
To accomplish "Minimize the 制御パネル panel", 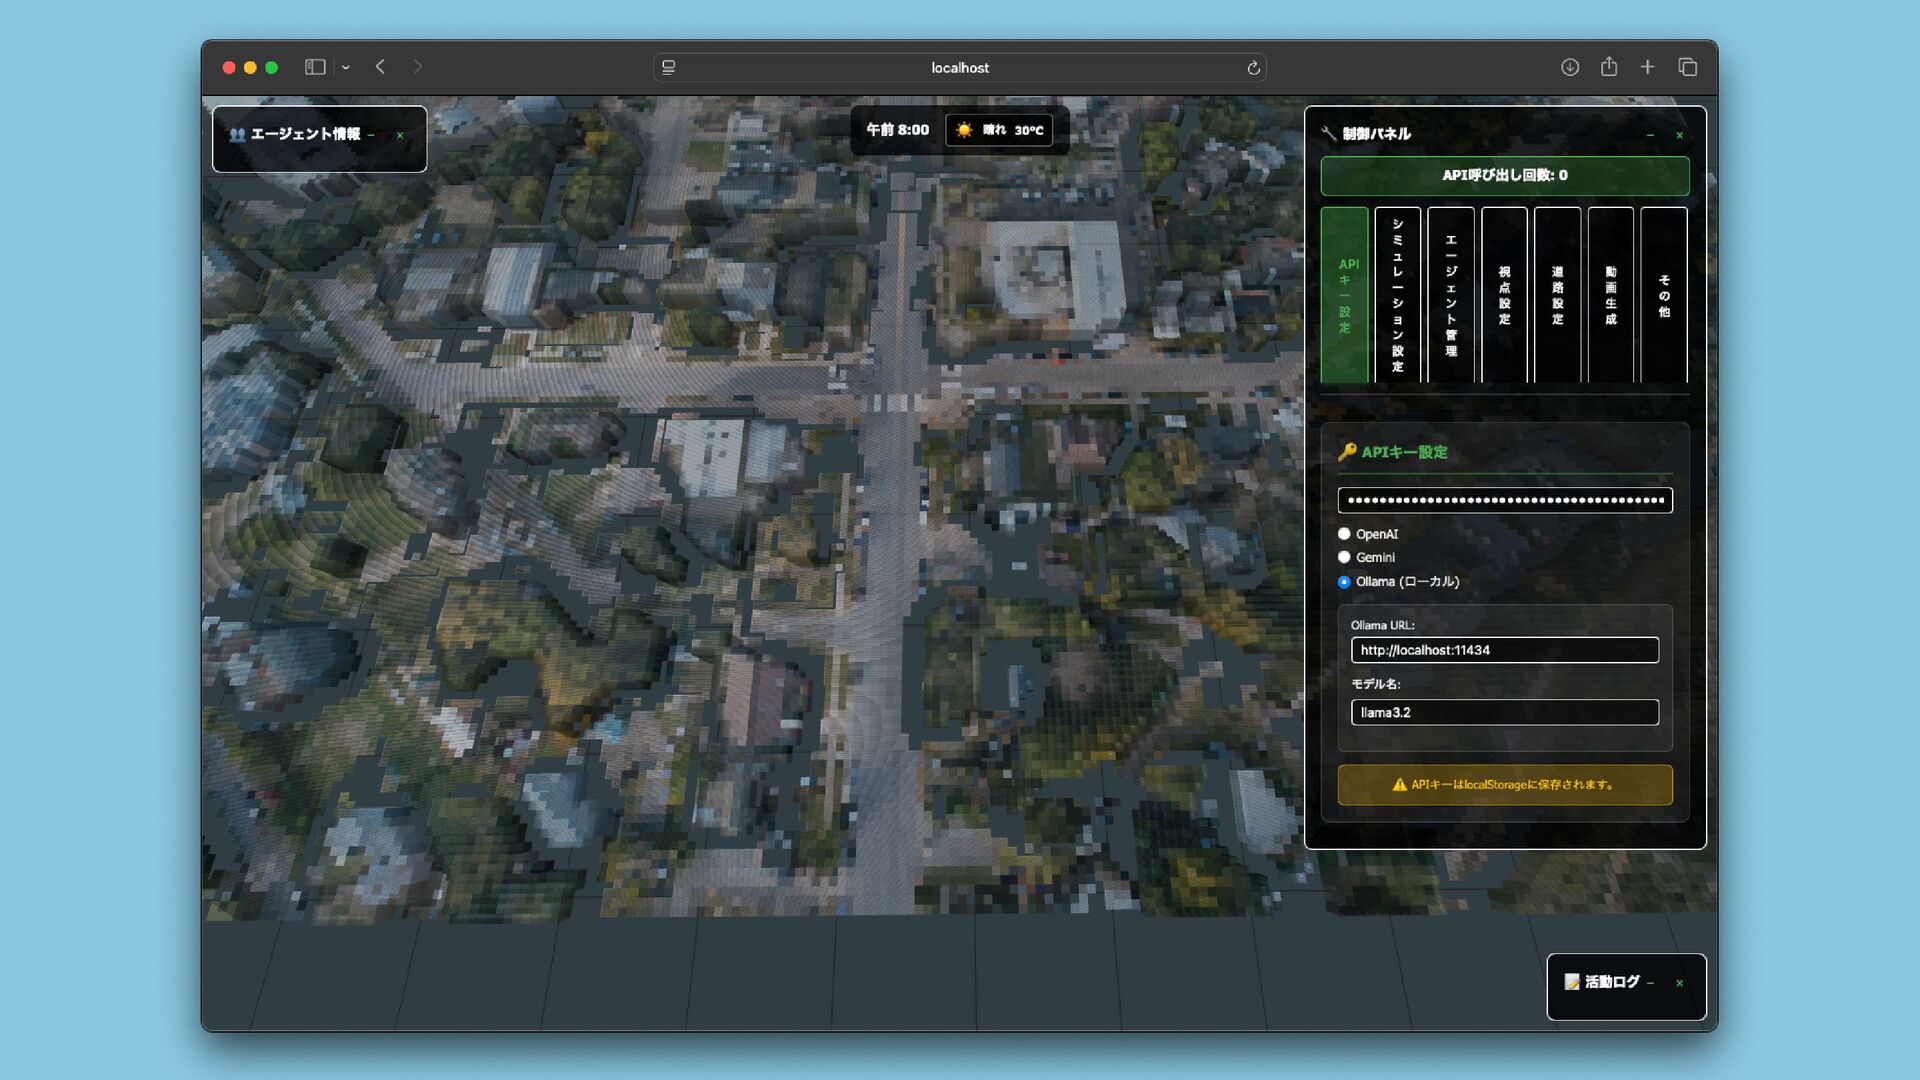I will click(x=1650, y=135).
